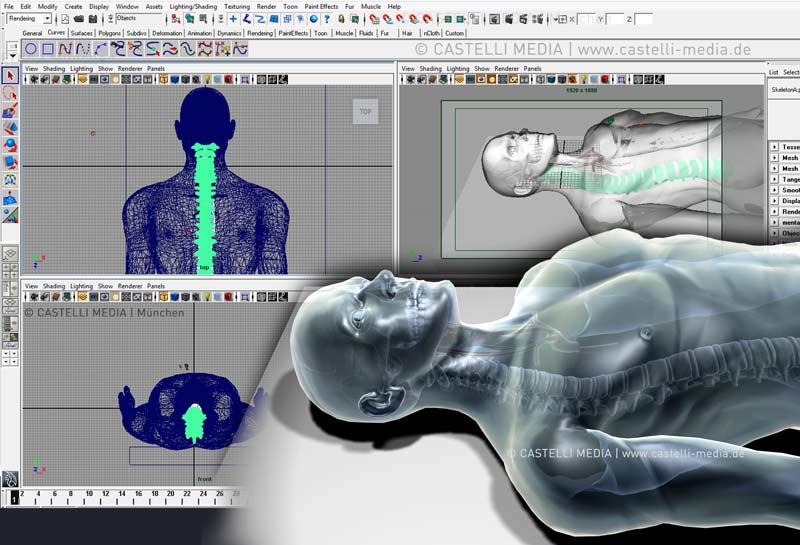The image size is (800, 545).
Task: Toggle the Miscellaneous question-mark mask
Action: click(327, 19)
